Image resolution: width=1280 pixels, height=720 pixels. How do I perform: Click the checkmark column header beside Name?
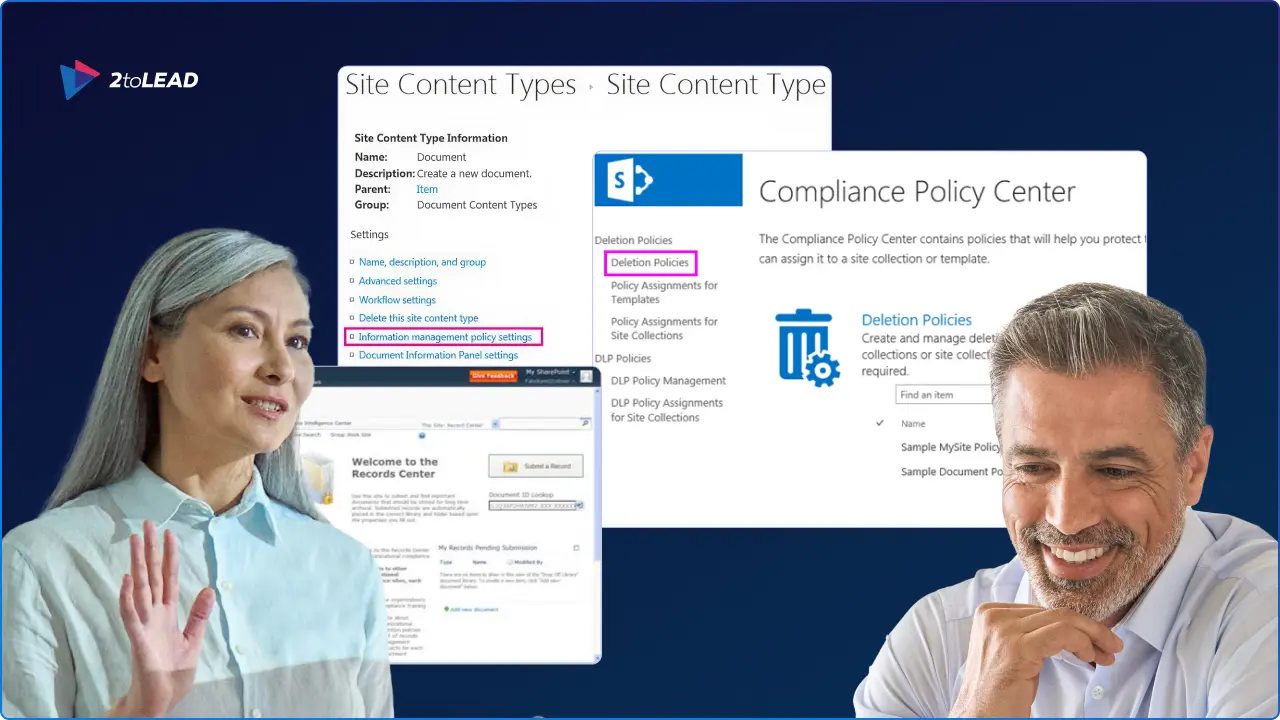(x=880, y=423)
